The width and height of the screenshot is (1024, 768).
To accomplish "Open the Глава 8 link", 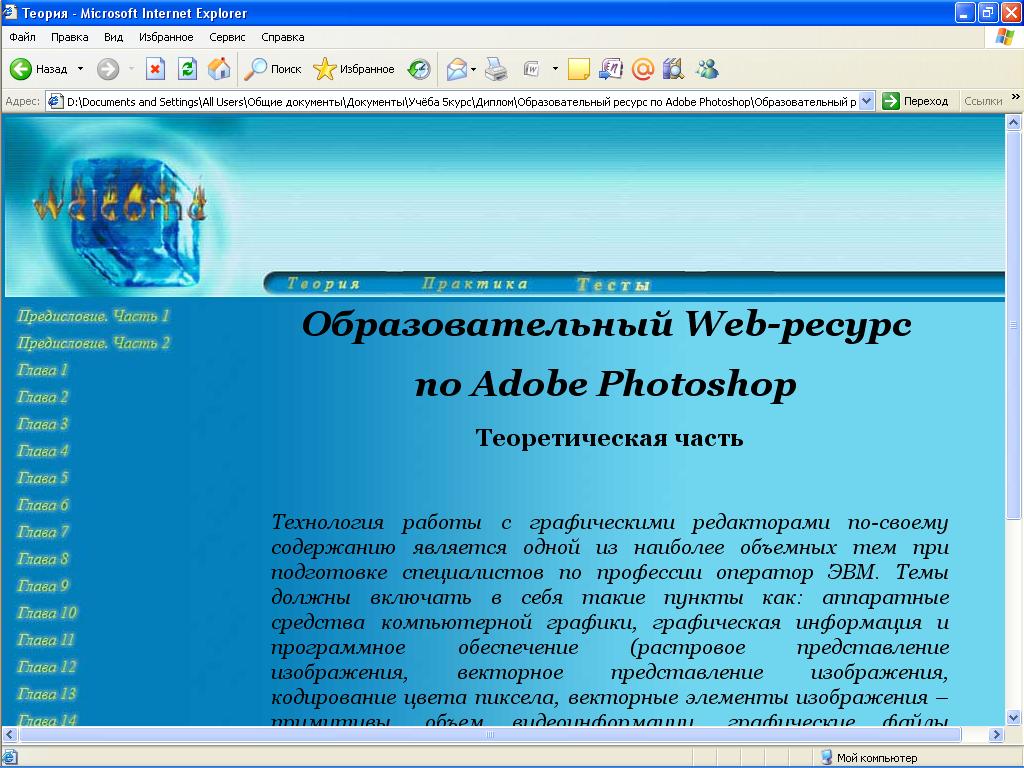I will [42, 559].
